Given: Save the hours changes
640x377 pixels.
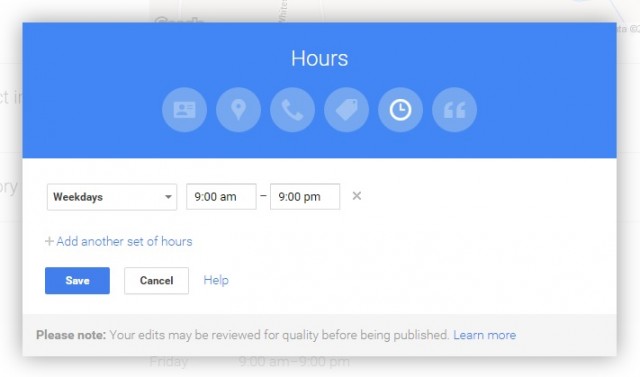Looking at the screenshot, I should pos(77,281).
